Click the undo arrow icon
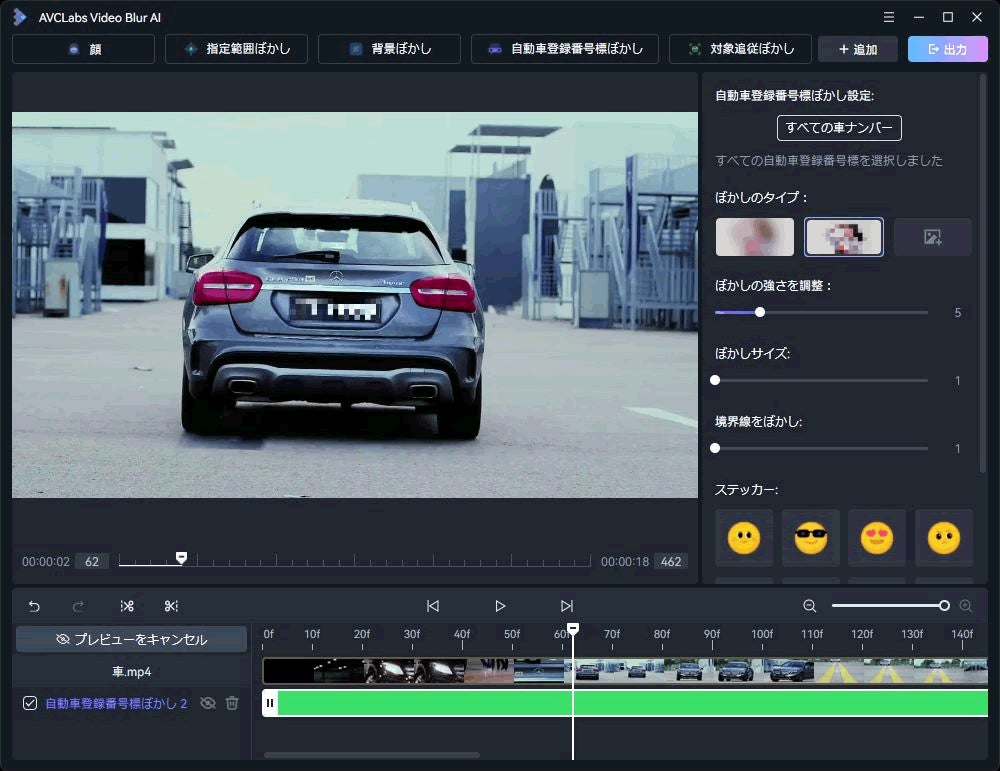This screenshot has width=1000, height=771. pos(34,606)
